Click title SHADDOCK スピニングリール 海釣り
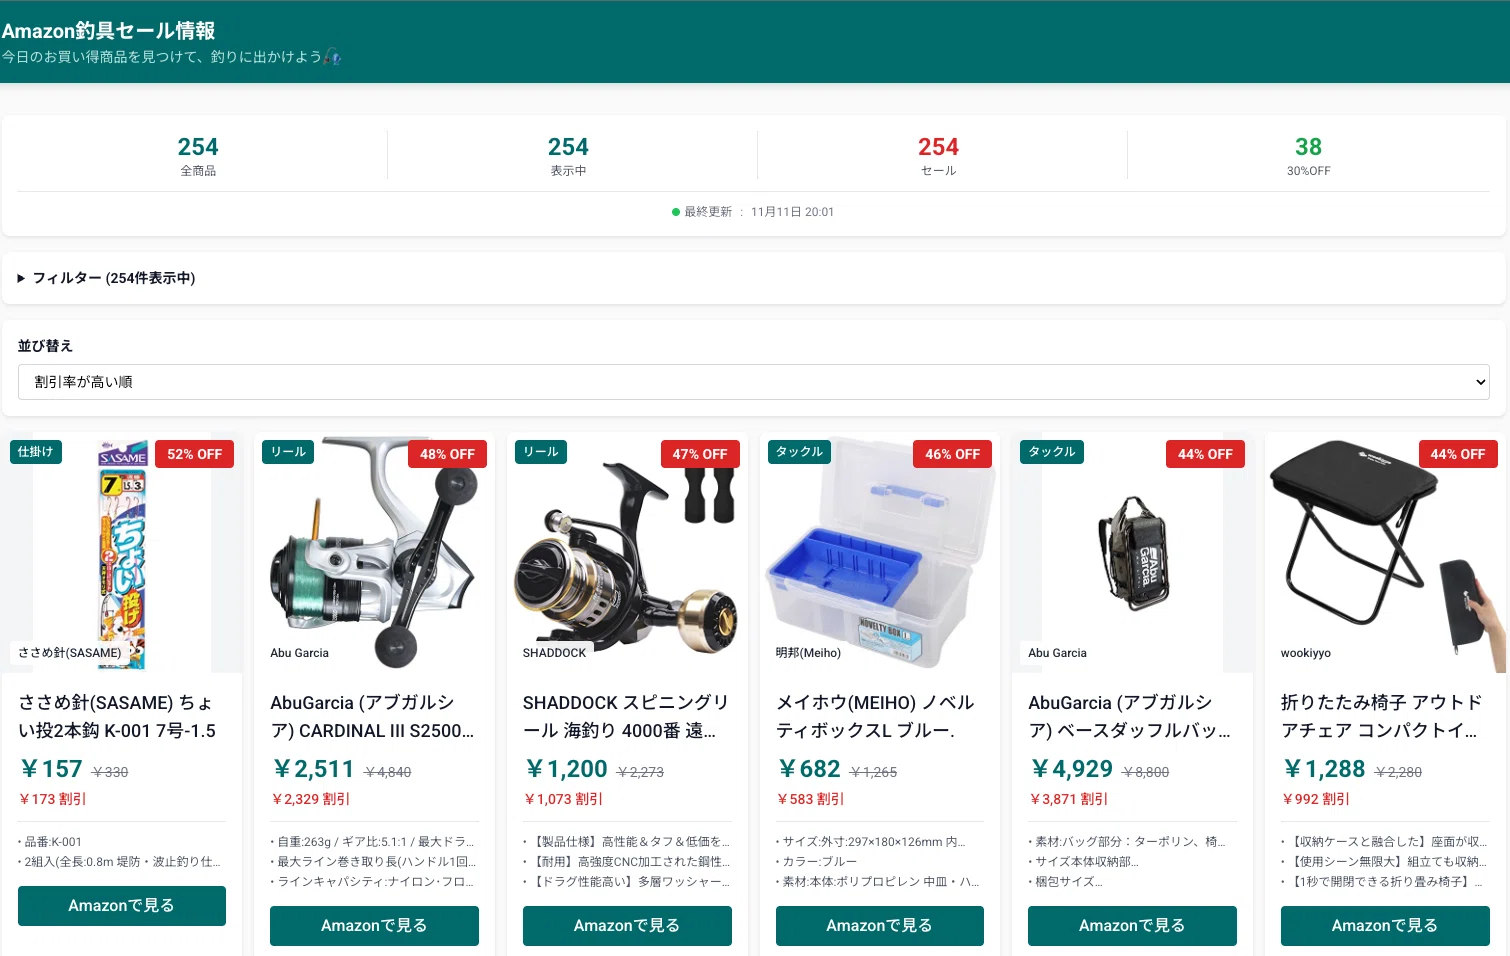 (626, 717)
